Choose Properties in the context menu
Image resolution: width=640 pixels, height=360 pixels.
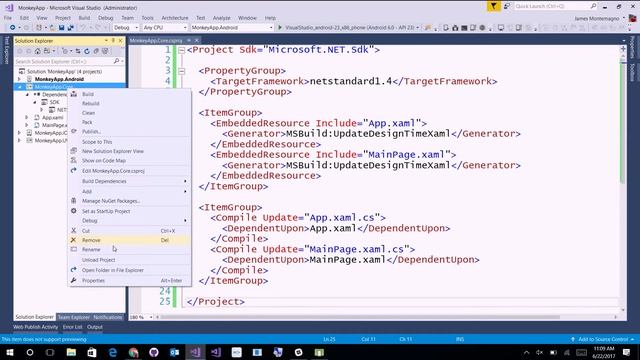pyautogui.click(x=129, y=280)
